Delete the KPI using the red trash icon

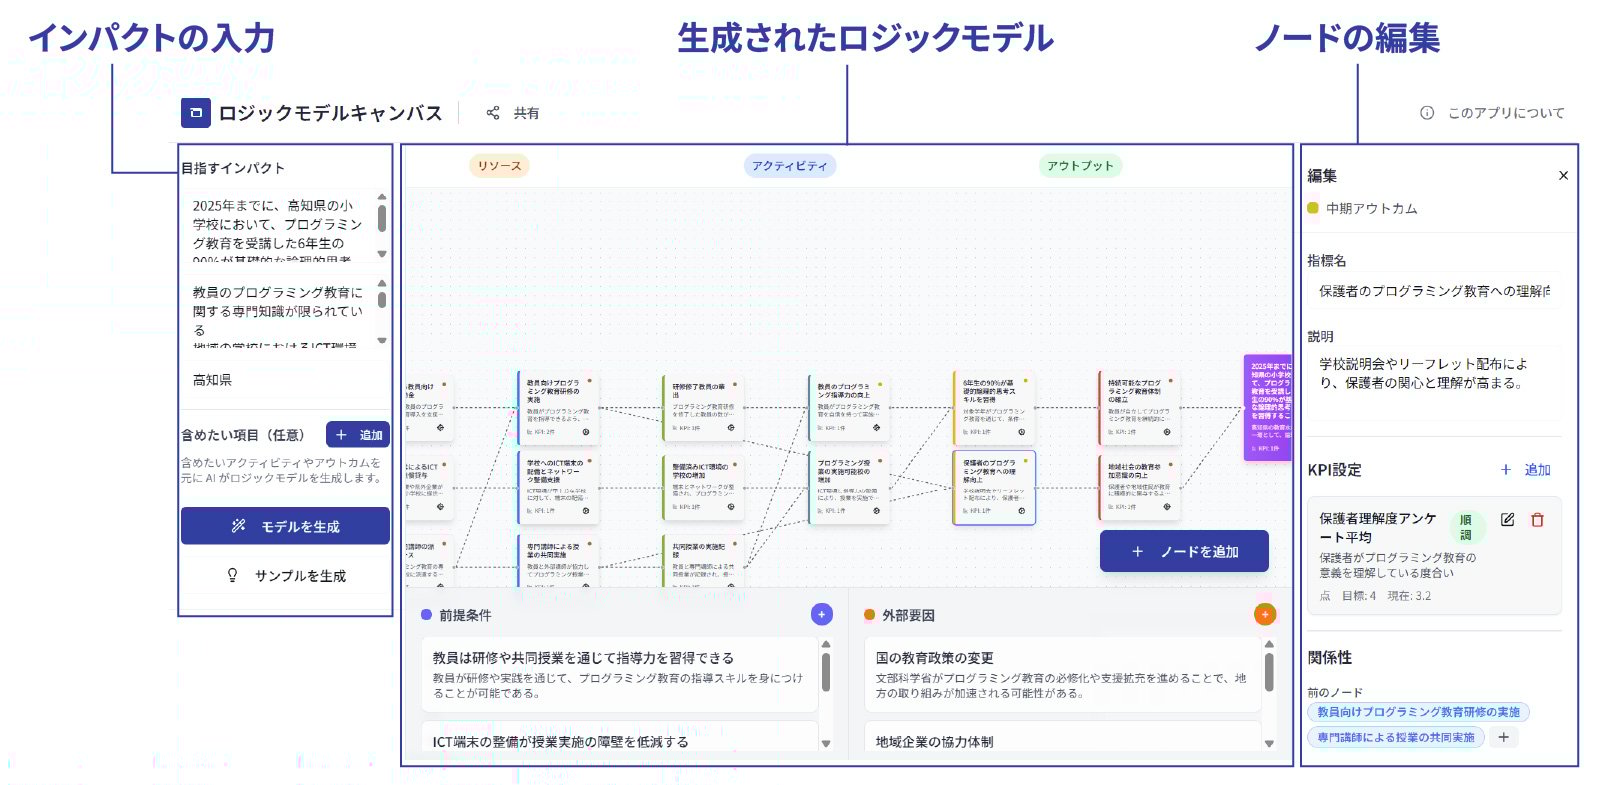1538,520
